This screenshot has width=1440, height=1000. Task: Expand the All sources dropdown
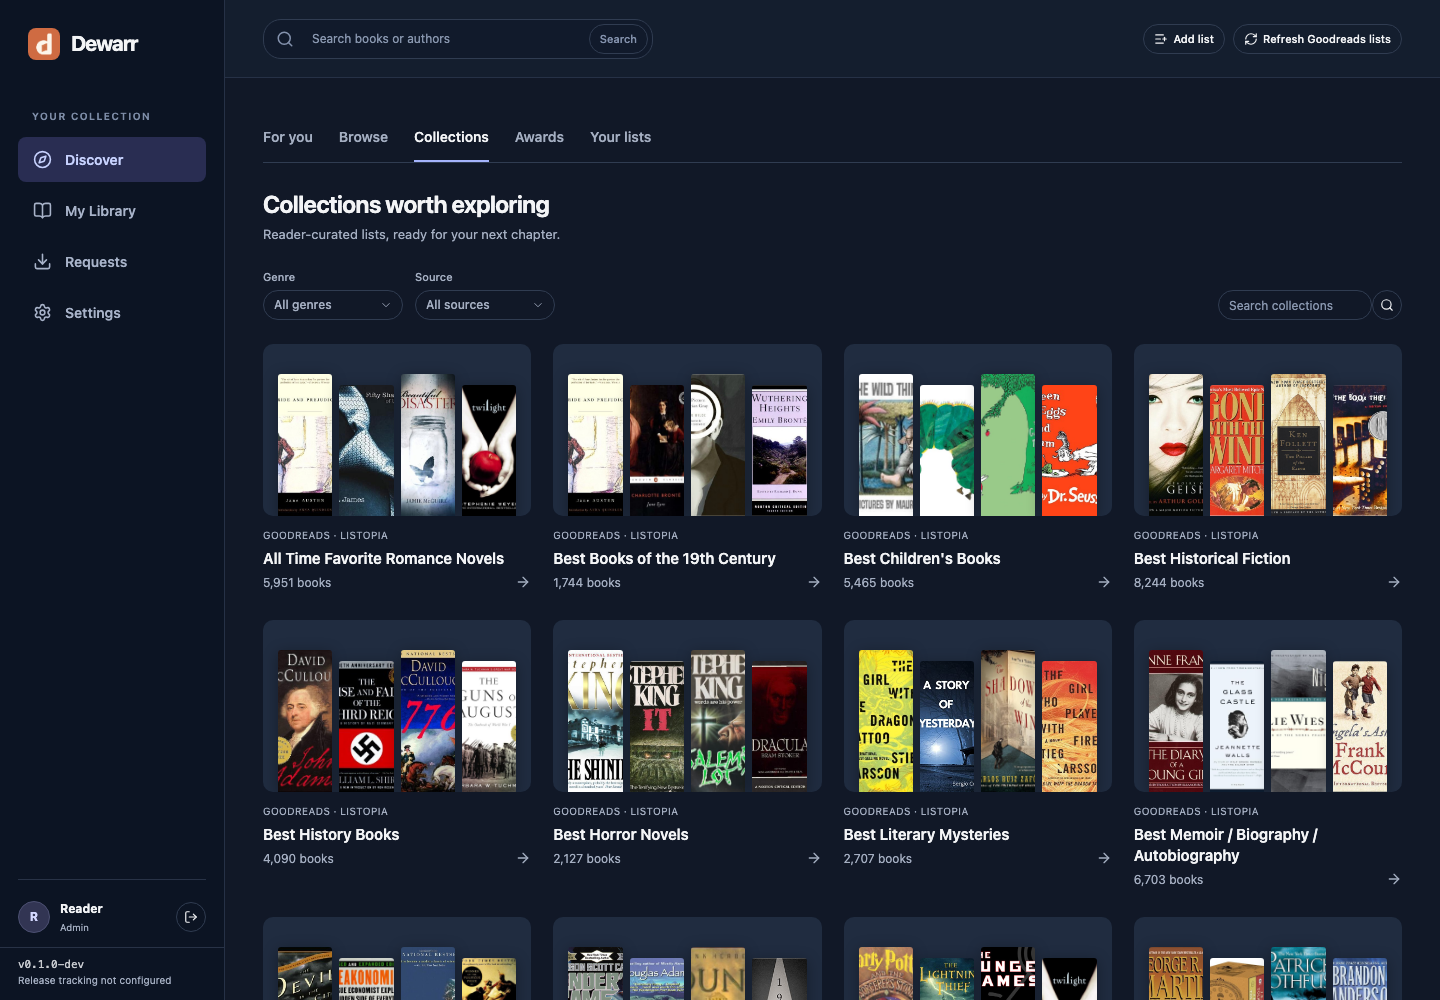click(x=485, y=305)
